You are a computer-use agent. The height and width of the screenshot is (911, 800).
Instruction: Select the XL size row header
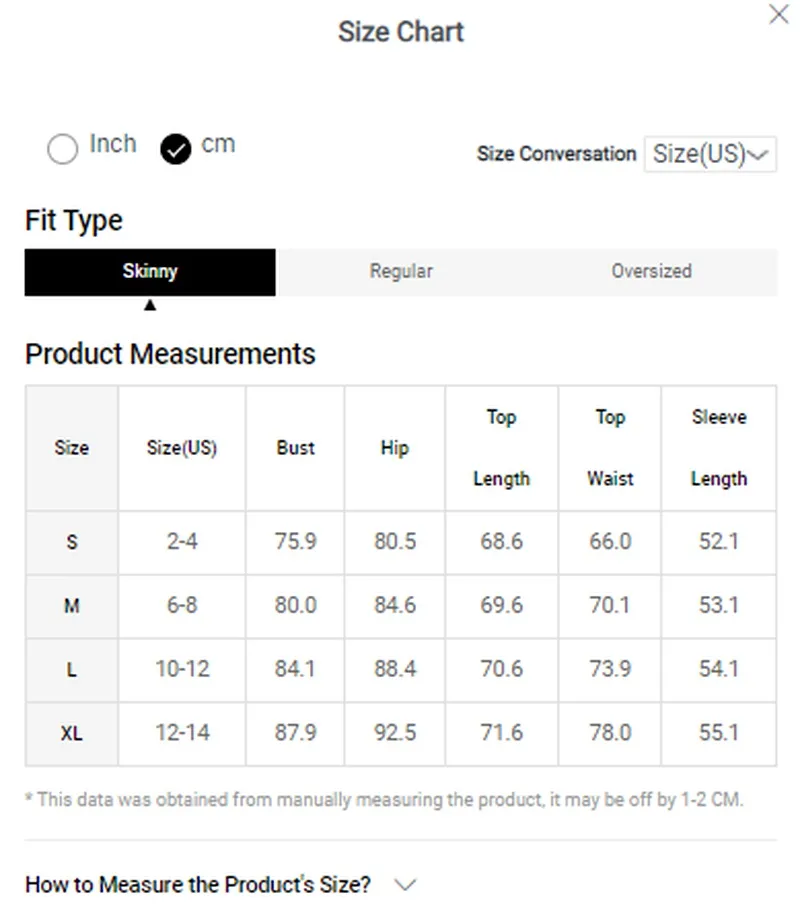pyautogui.click(x=71, y=734)
